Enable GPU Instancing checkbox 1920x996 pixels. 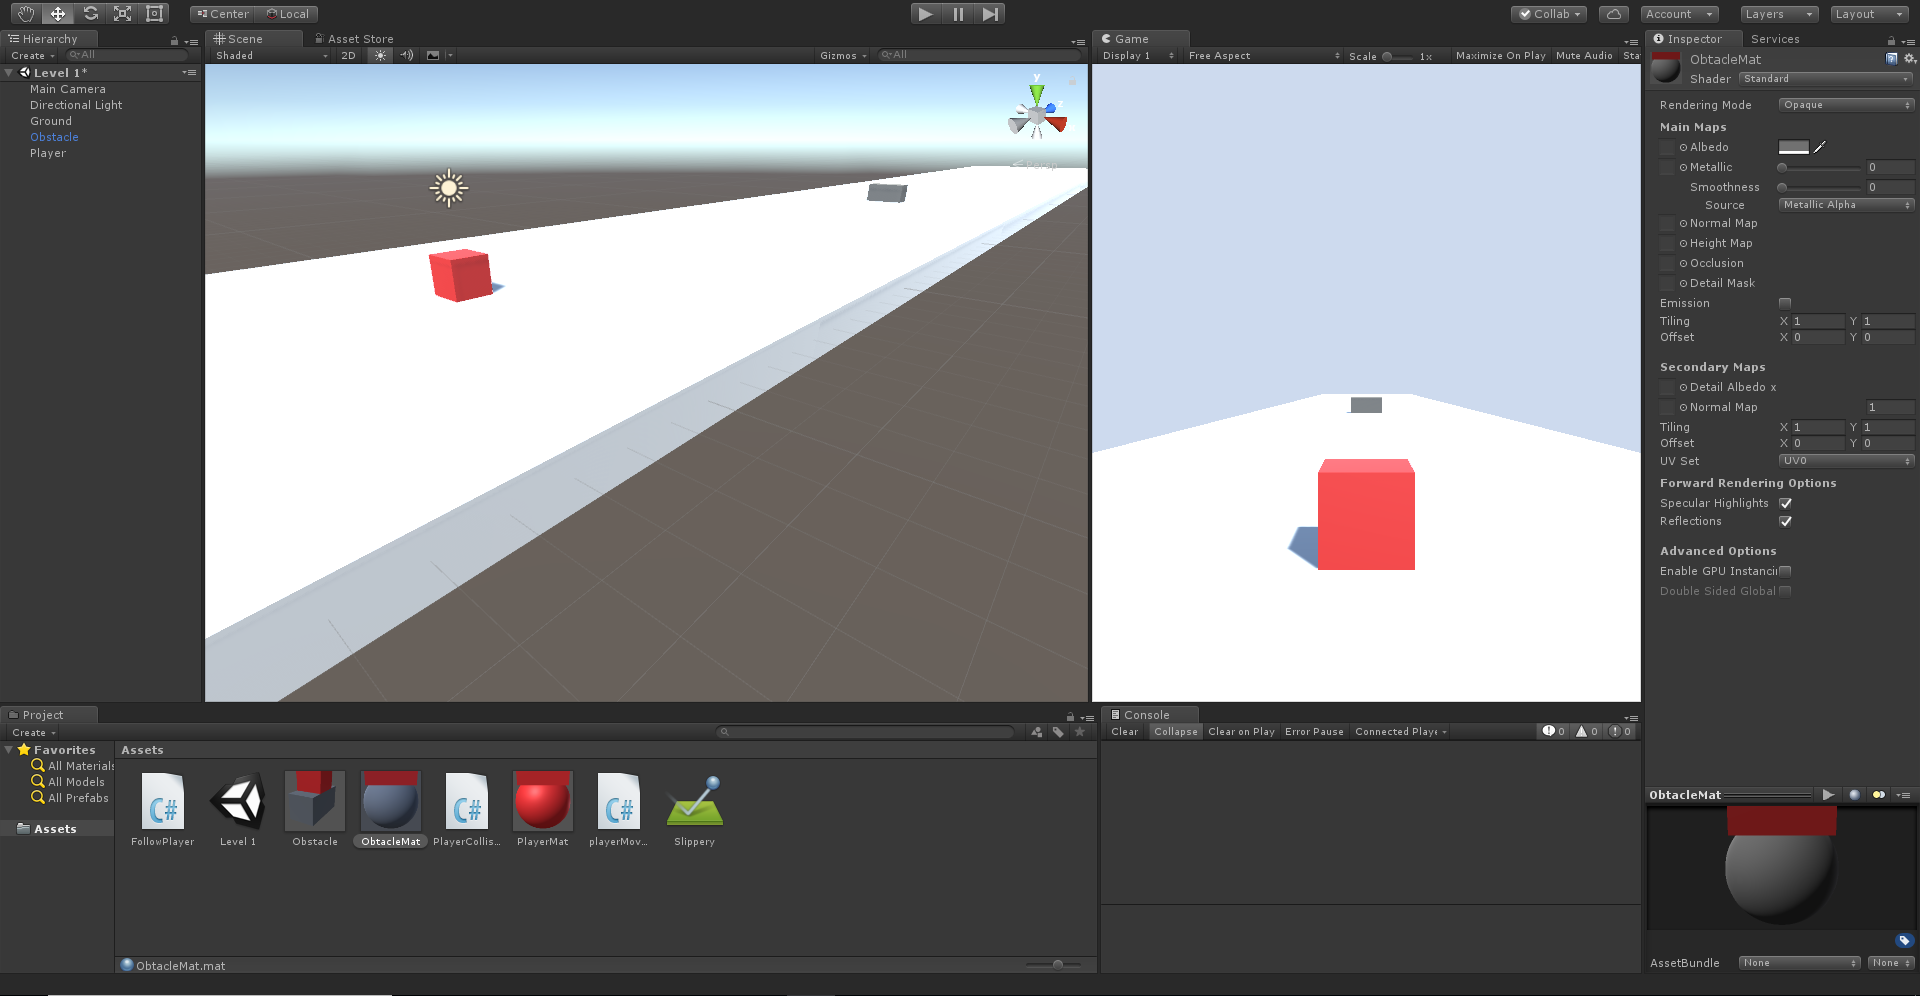[1785, 571]
